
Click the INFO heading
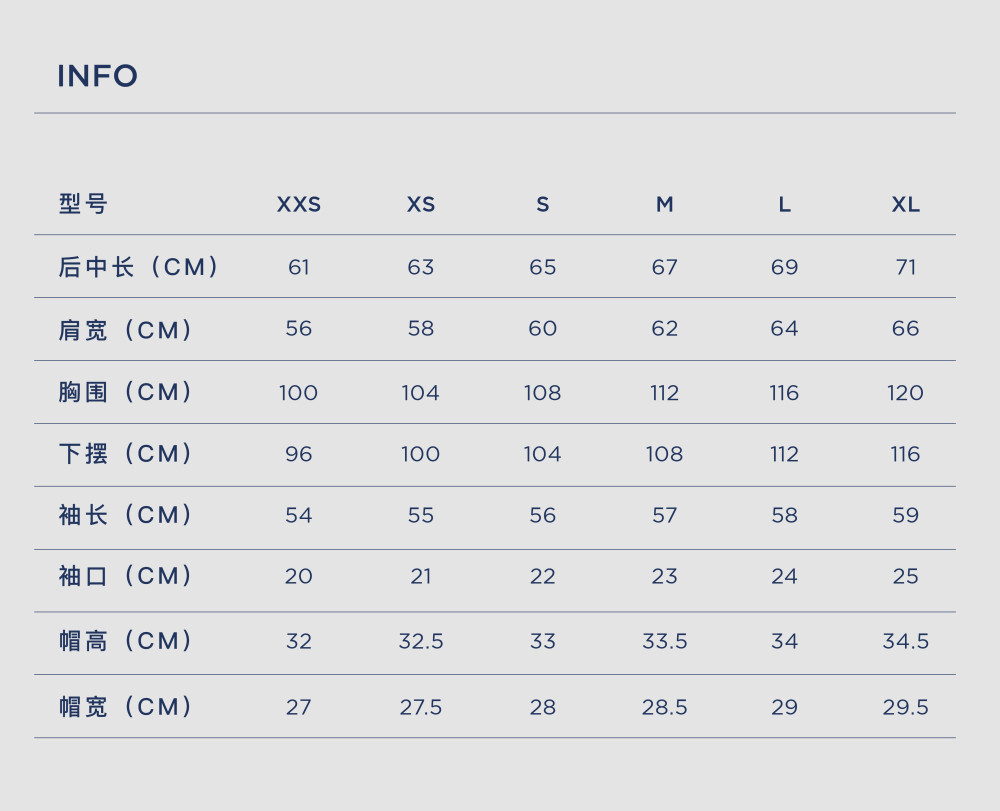[98, 76]
